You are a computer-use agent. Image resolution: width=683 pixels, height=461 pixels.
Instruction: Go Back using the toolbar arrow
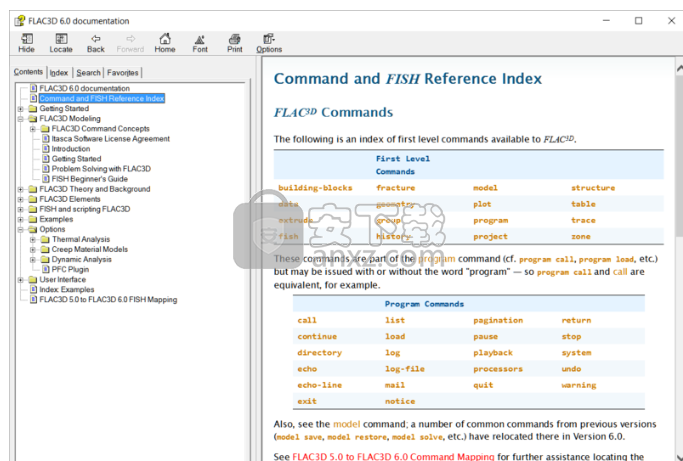point(95,43)
